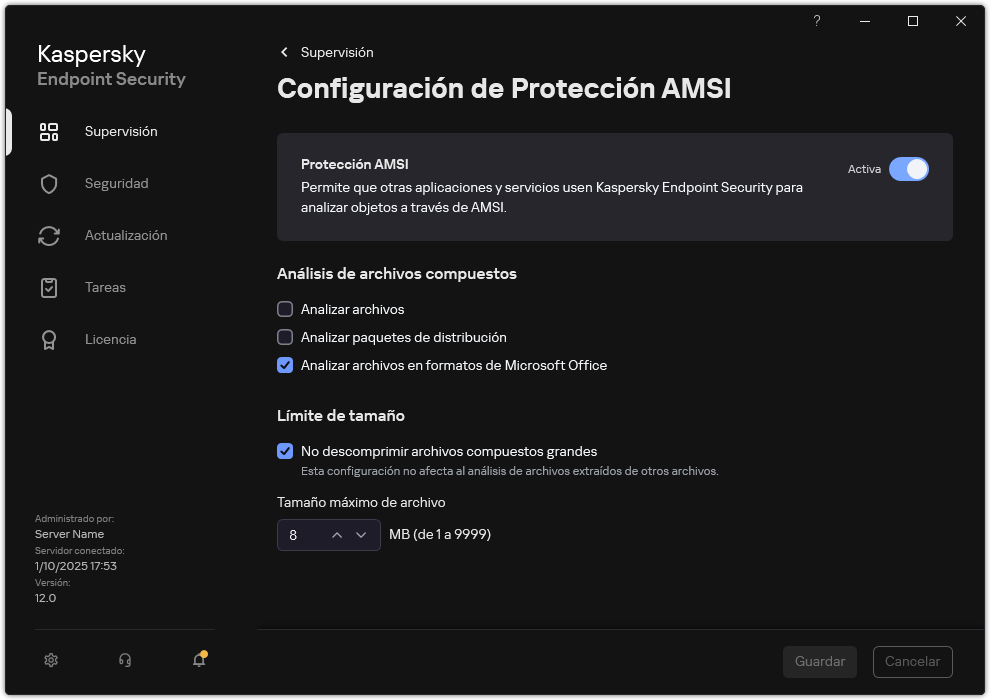Uncheck No descomprimir archivos compuestos grandes

pyautogui.click(x=285, y=451)
